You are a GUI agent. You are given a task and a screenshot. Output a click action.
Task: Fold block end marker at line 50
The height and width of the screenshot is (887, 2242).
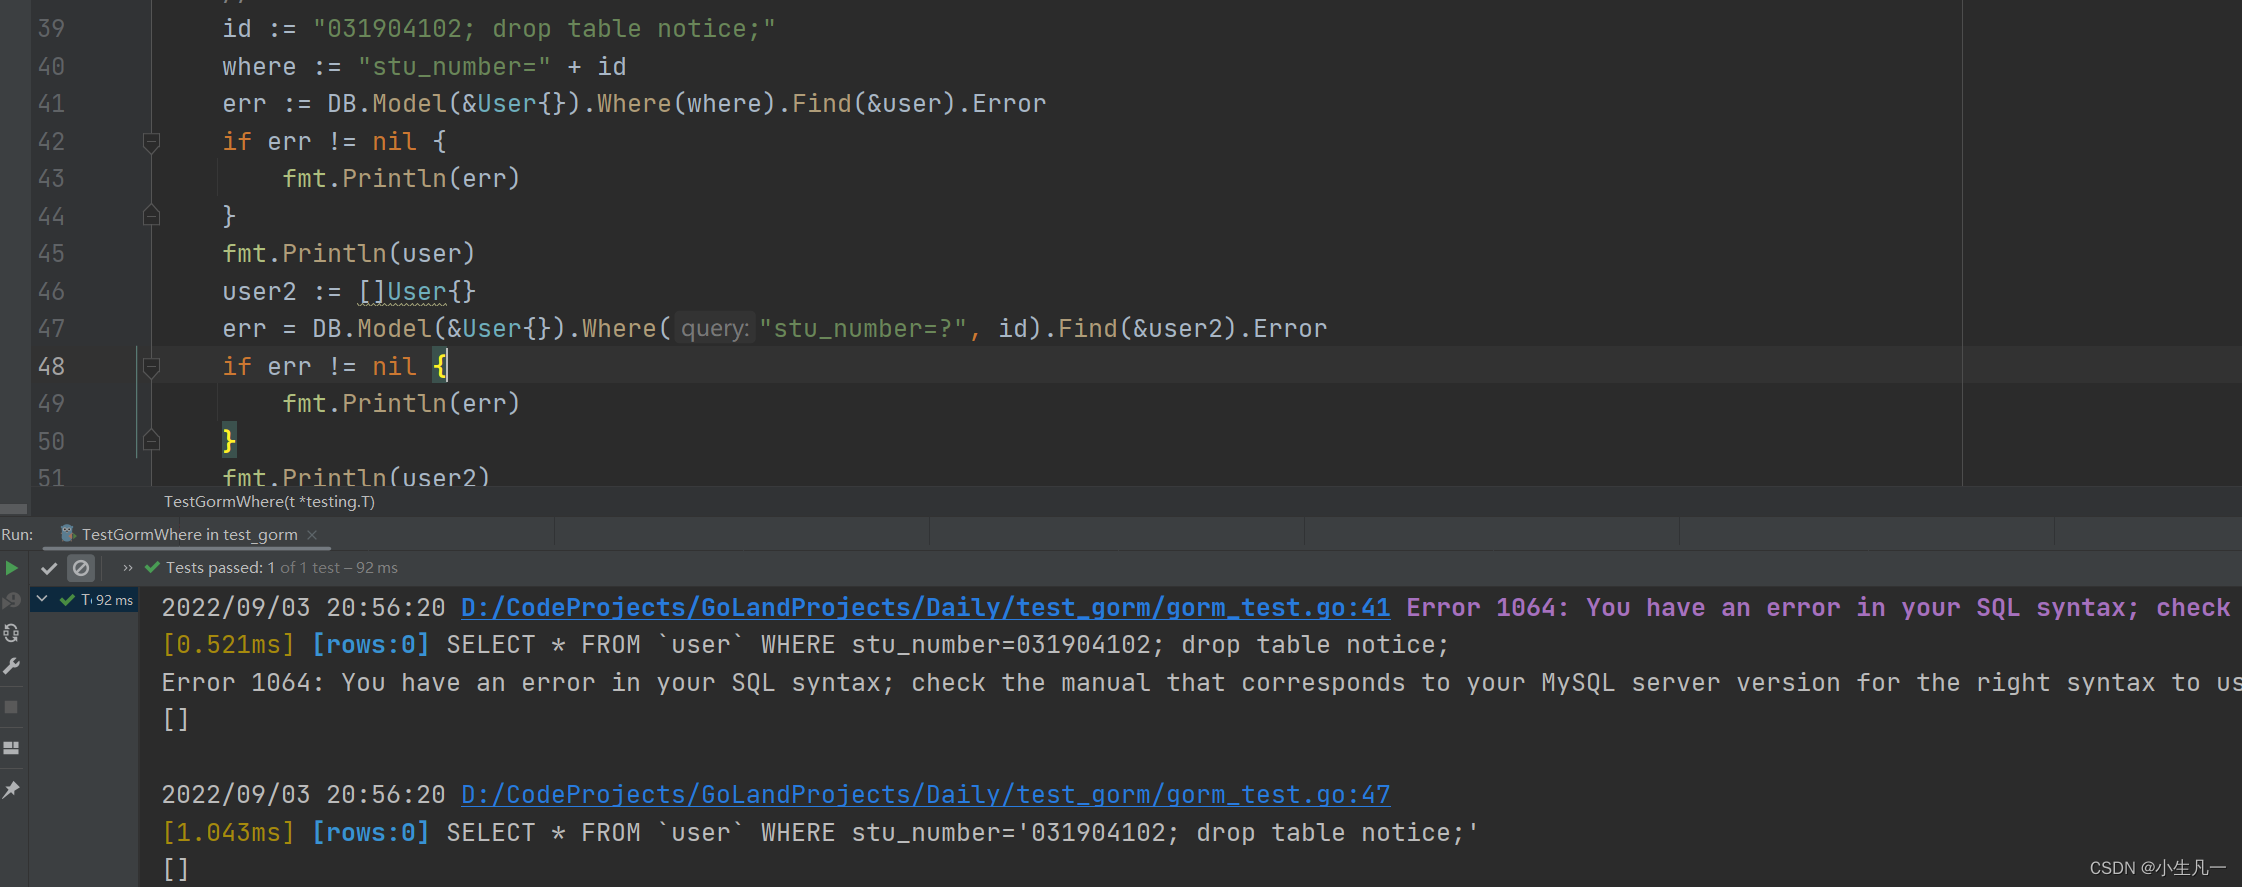151,441
